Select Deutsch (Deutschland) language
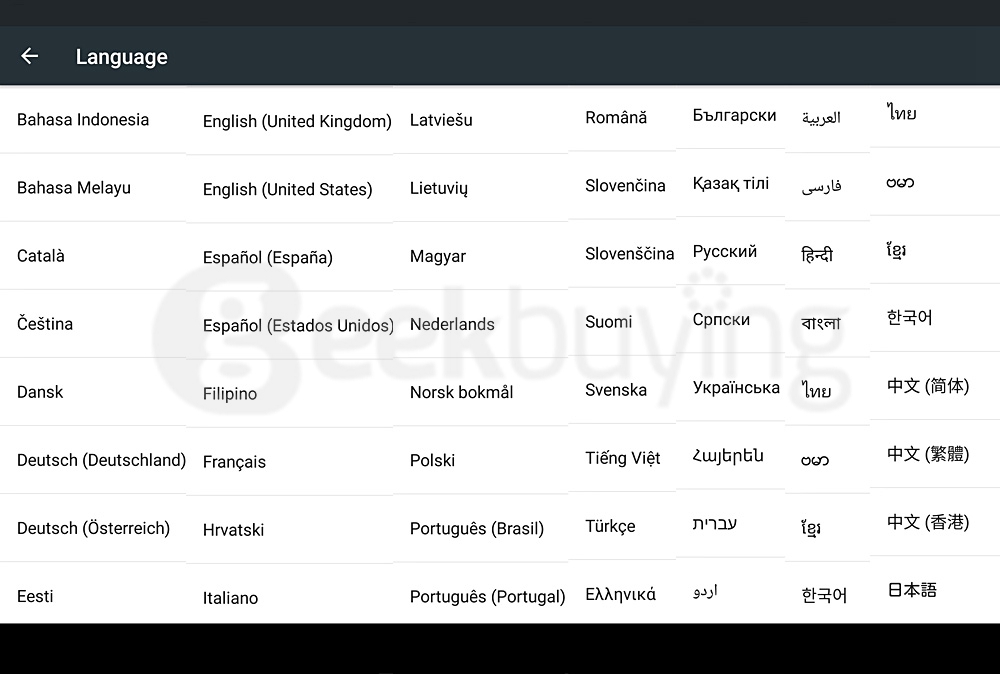This screenshot has height=674, width=1000. pos(101,460)
